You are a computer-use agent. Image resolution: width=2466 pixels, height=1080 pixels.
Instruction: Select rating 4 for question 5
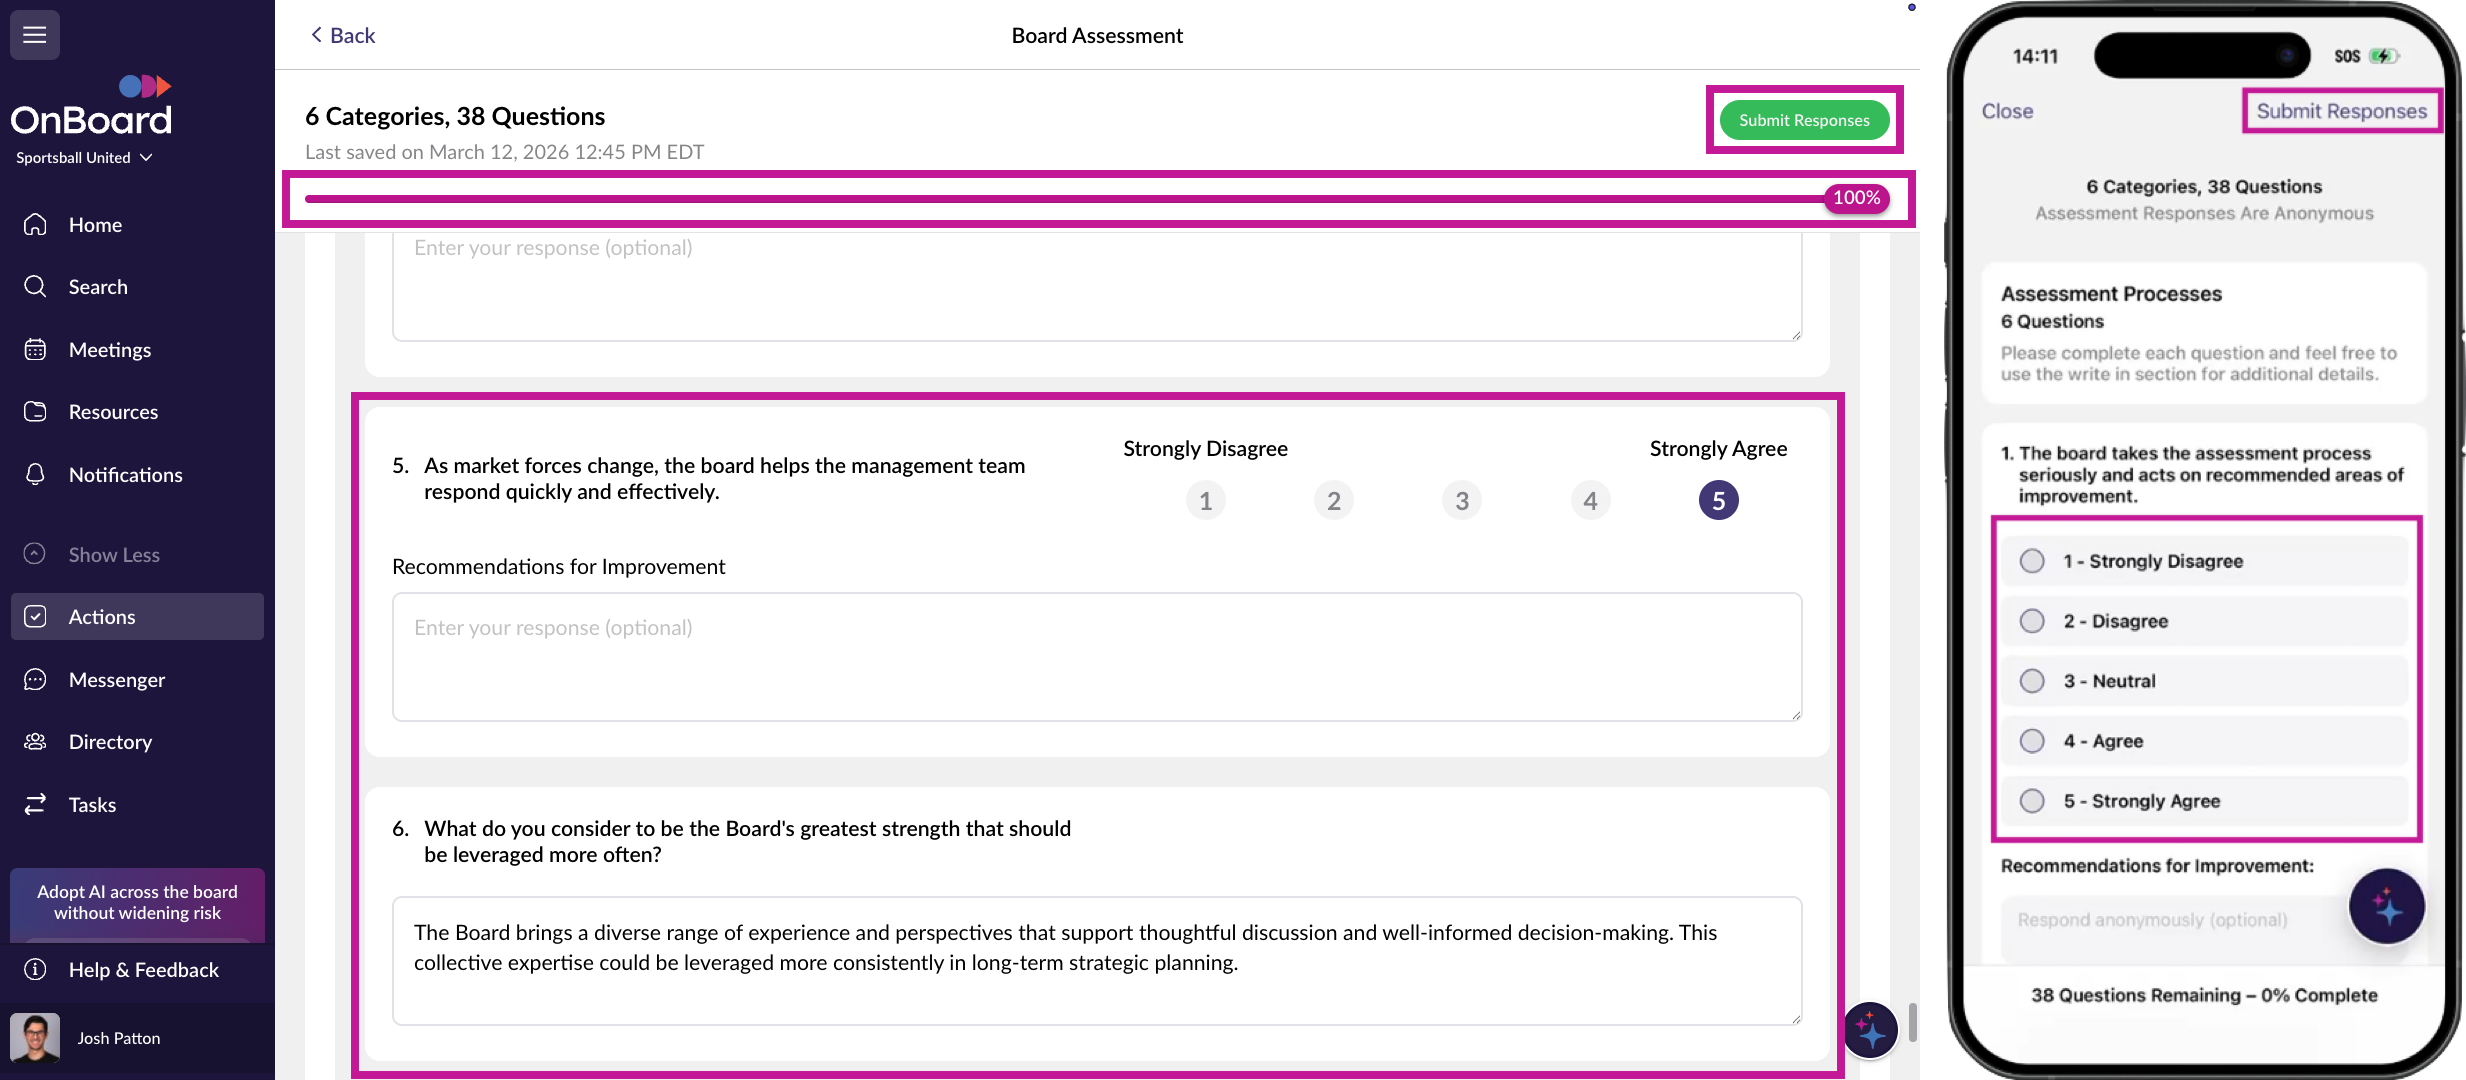[1590, 501]
